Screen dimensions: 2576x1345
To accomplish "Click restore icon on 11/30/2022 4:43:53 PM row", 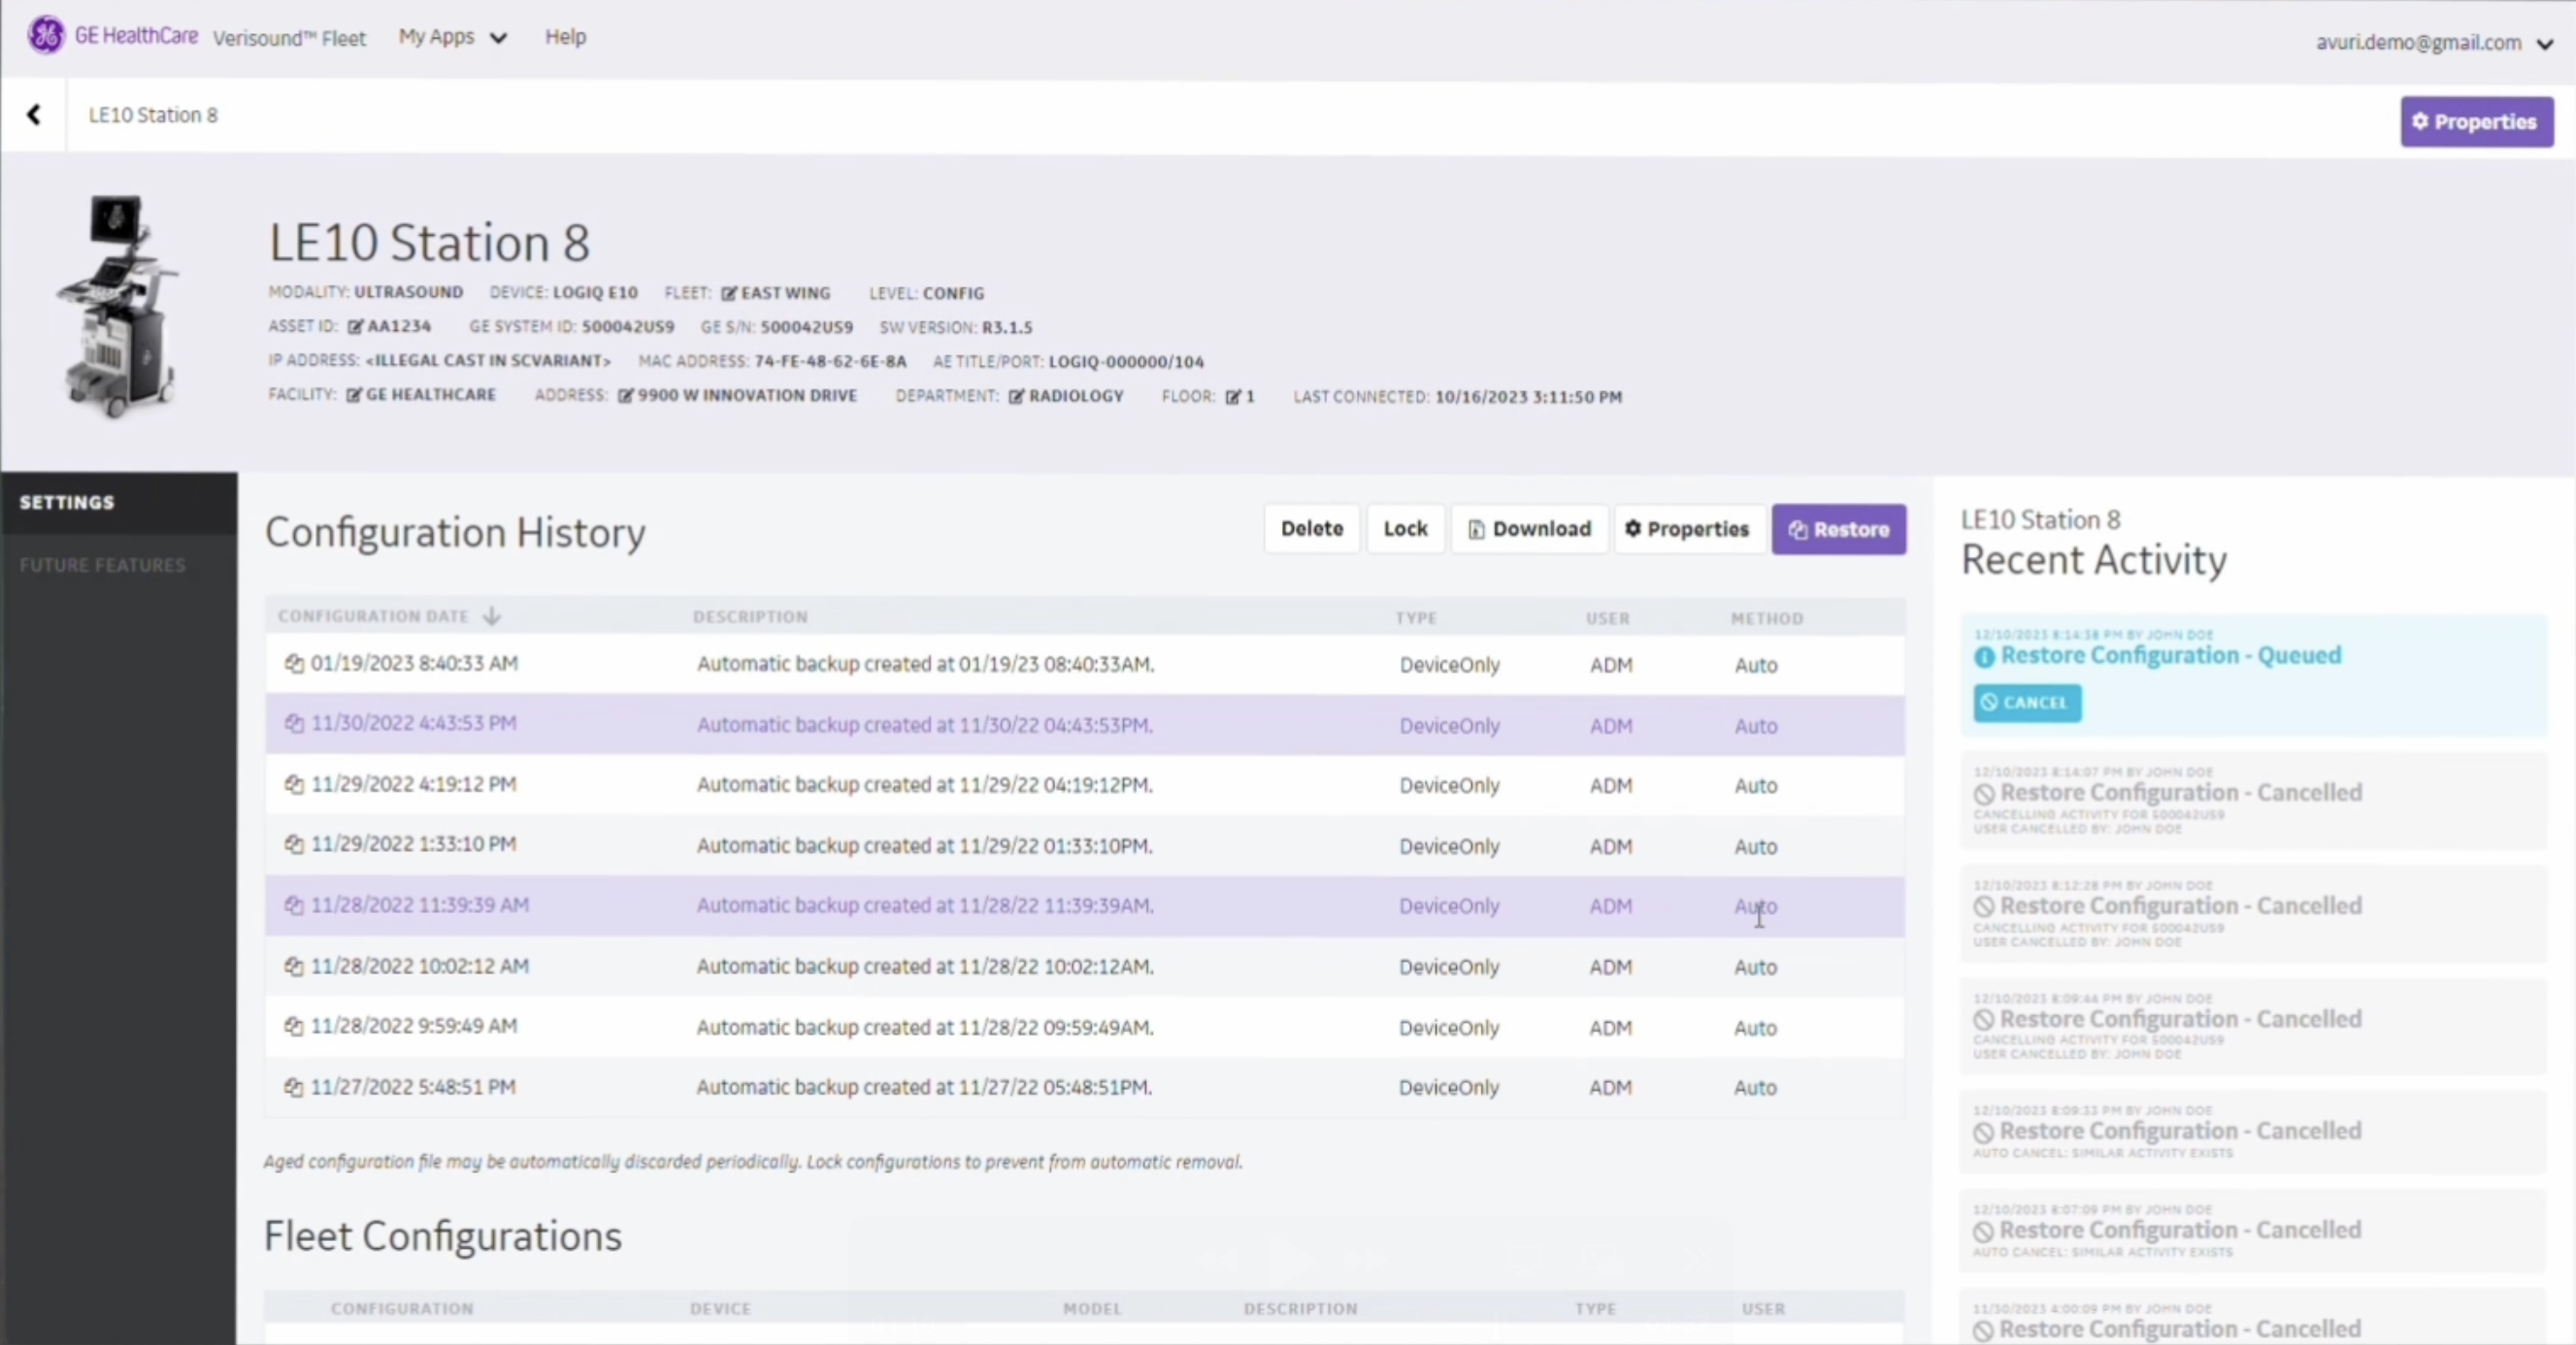I will tap(294, 723).
